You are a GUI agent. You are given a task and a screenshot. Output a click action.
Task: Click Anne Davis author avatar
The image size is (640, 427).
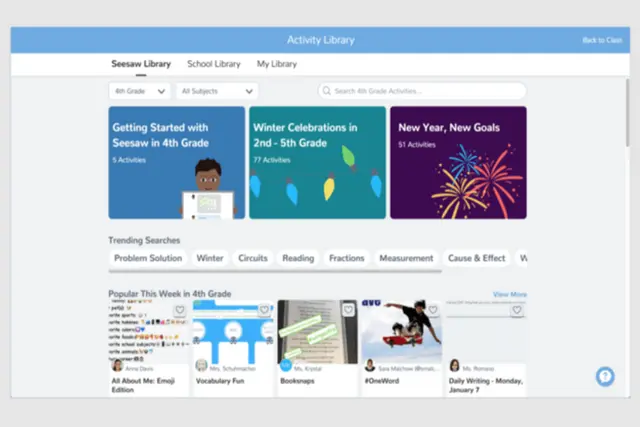point(118,365)
